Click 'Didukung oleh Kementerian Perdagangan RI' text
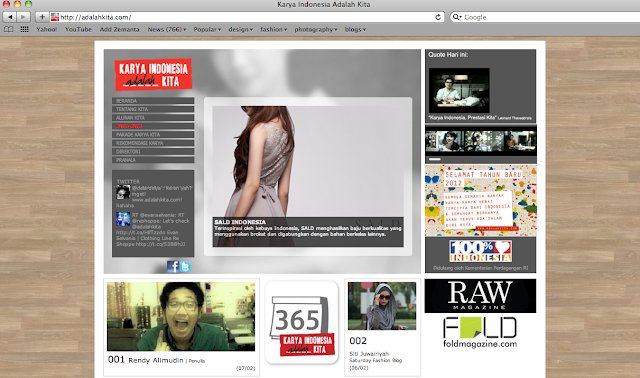The image size is (640, 378). [480, 268]
